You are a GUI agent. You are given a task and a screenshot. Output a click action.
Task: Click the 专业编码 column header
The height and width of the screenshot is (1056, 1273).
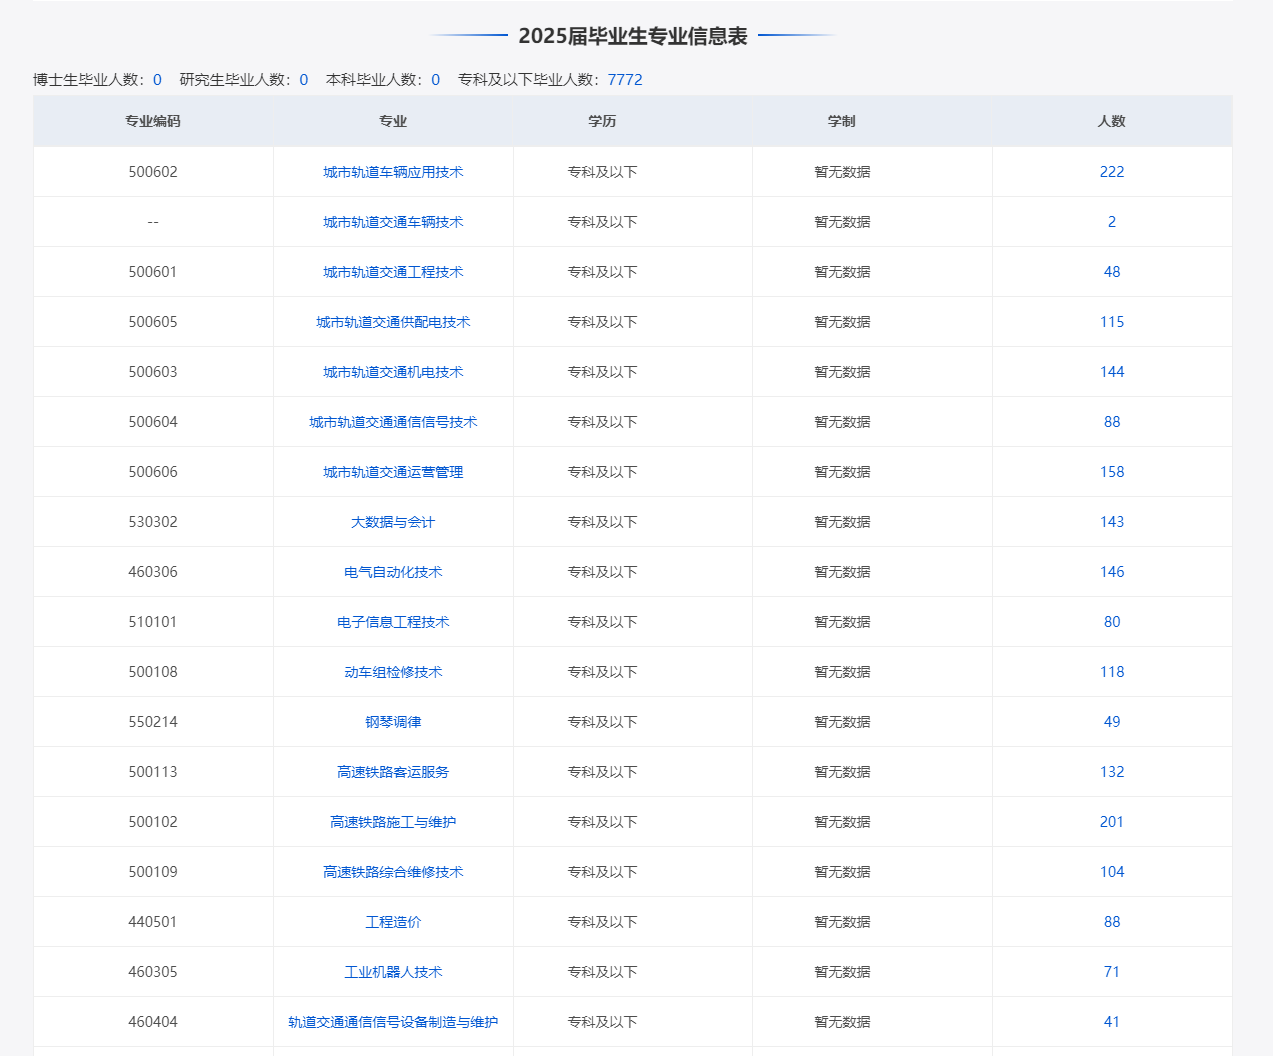click(153, 121)
